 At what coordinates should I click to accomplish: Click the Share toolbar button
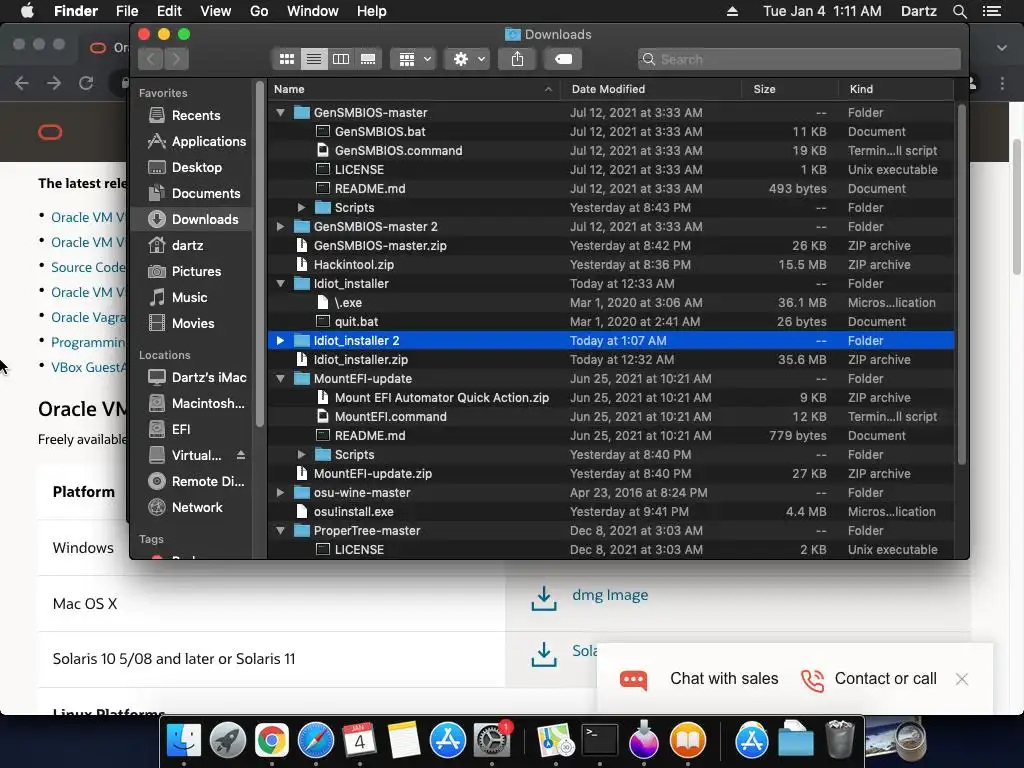coord(517,59)
